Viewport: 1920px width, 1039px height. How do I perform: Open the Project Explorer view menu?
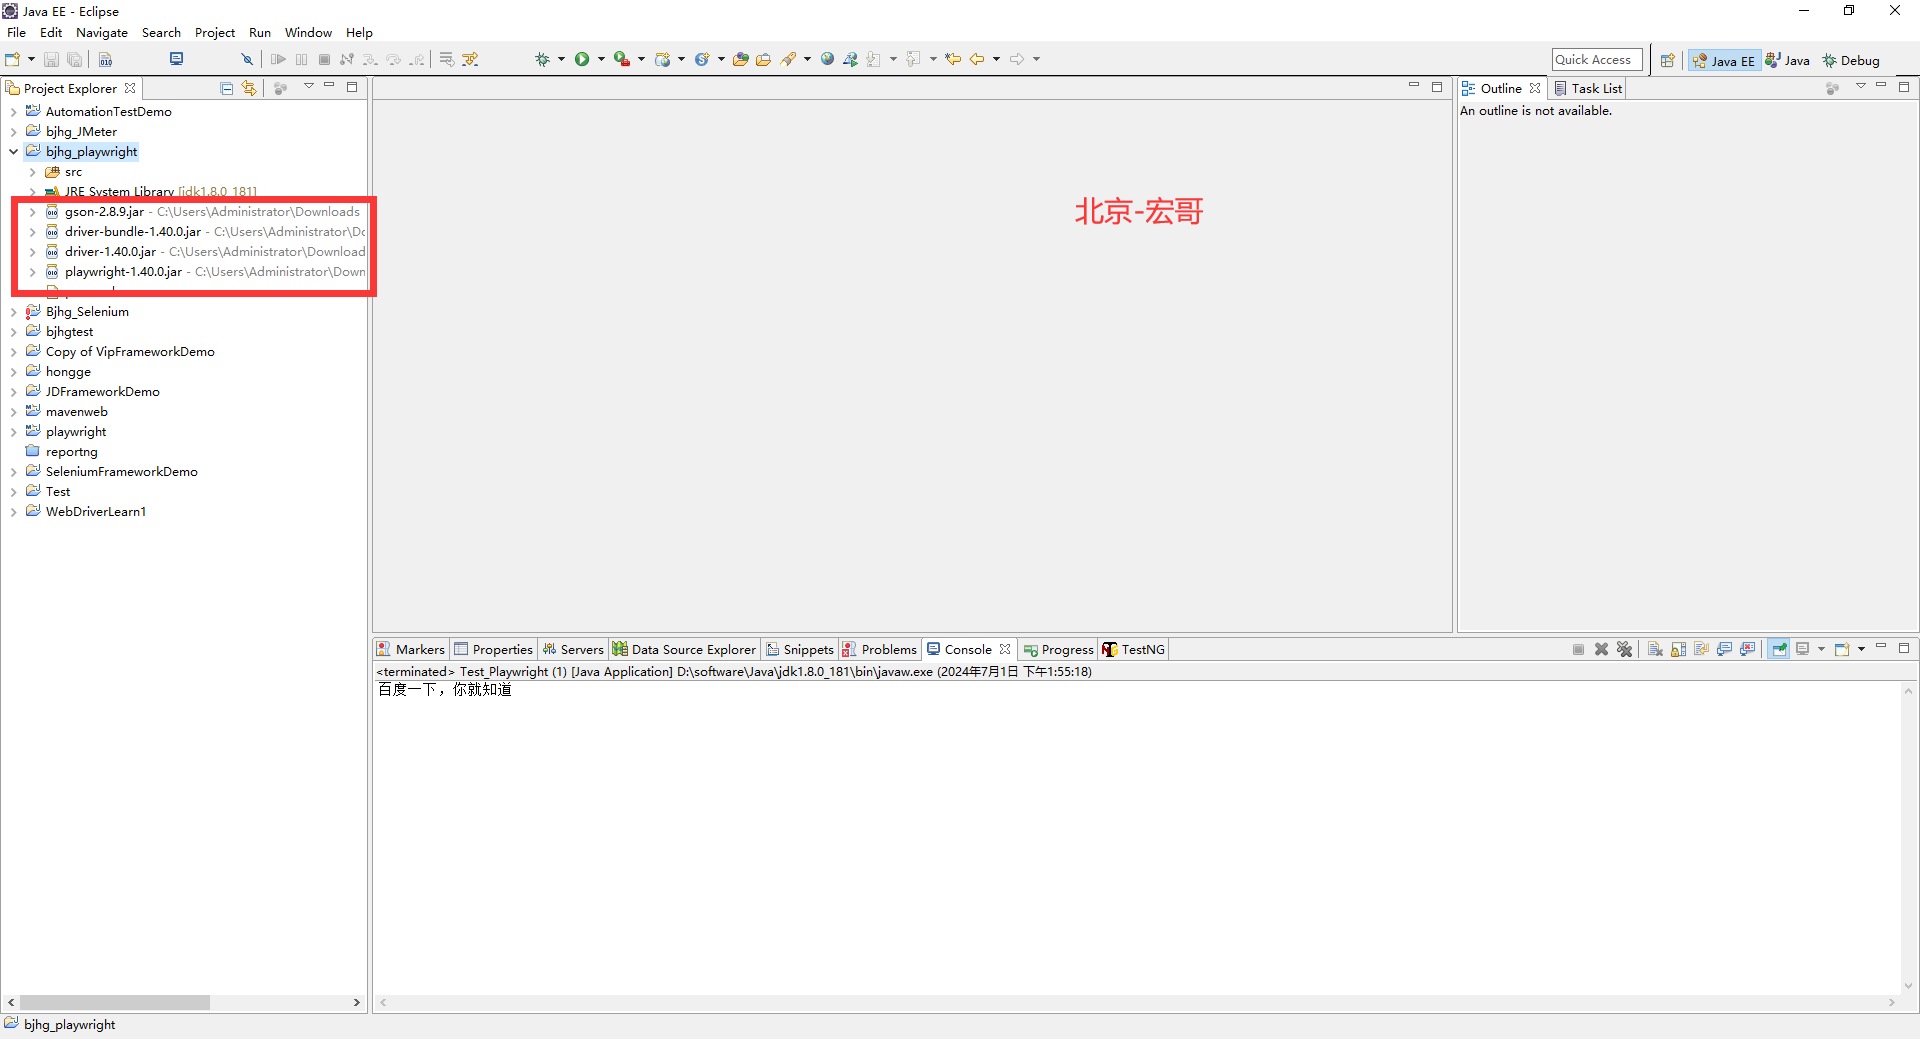pyautogui.click(x=309, y=87)
